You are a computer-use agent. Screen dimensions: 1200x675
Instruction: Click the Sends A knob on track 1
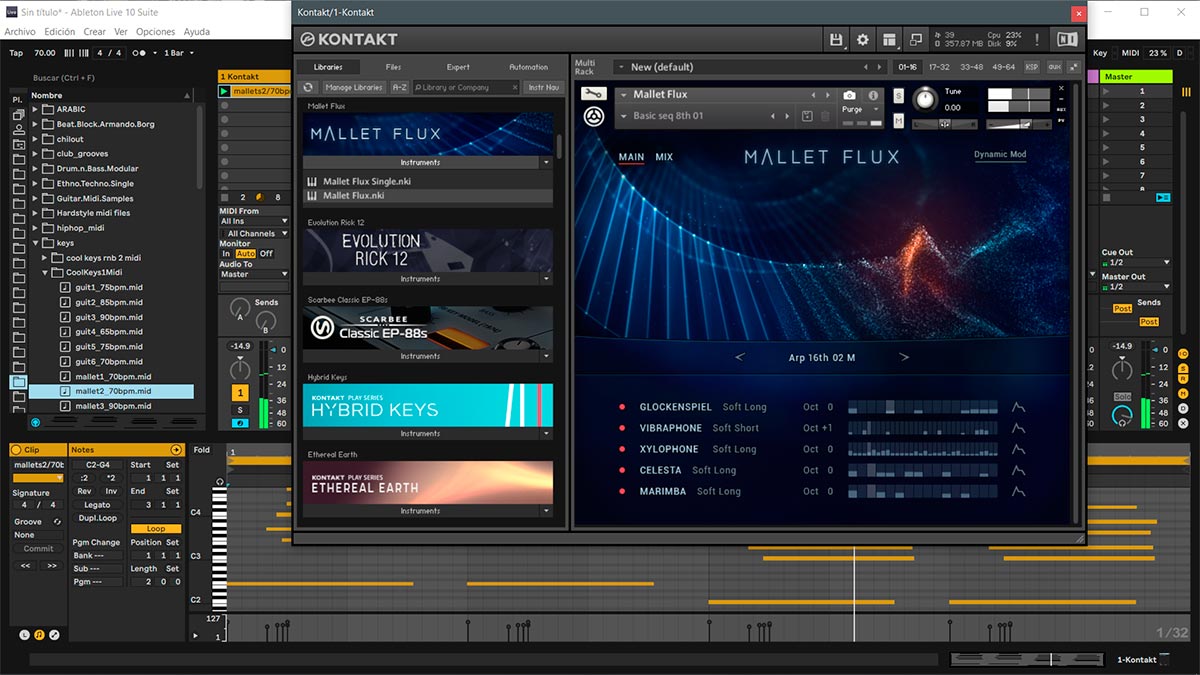[239, 308]
